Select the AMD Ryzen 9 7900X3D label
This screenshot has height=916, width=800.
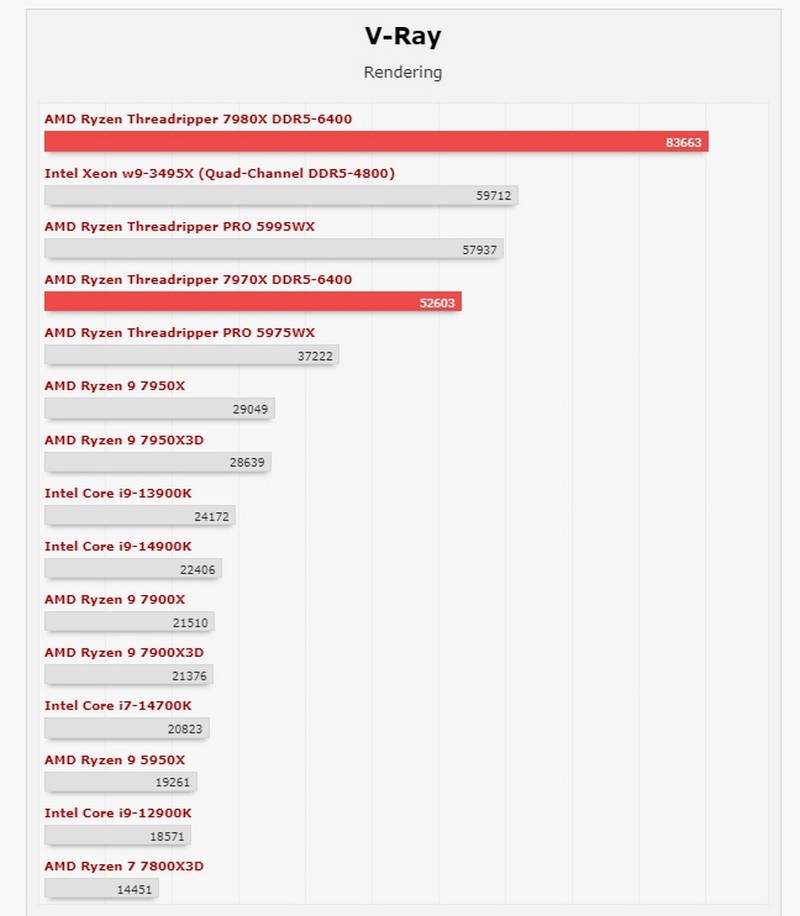124,653
